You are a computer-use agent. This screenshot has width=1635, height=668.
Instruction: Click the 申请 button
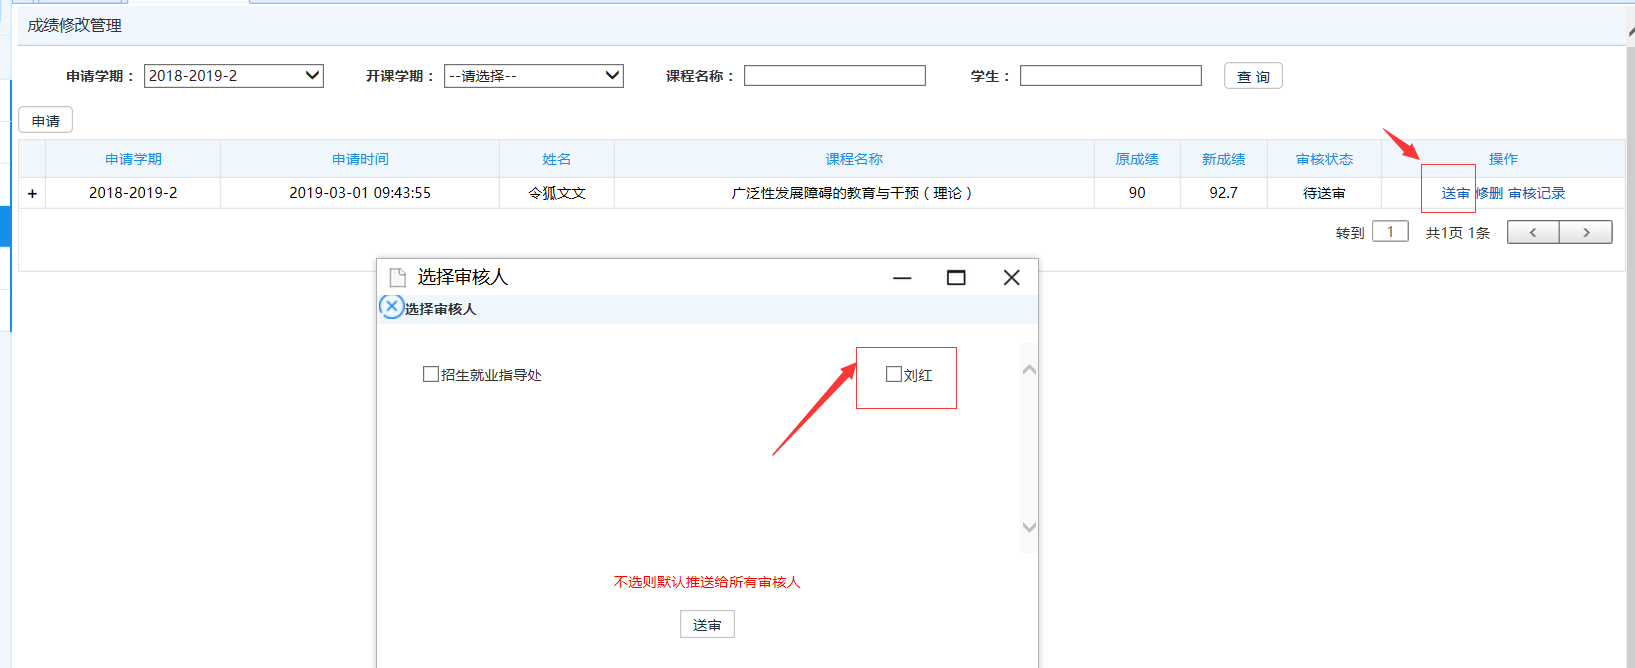pyautogui.click(x=46, y=121)
